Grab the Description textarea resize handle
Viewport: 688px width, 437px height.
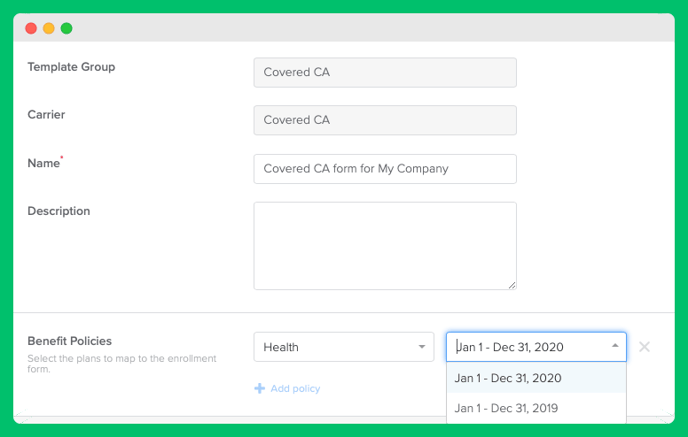(x=512, y=285)
